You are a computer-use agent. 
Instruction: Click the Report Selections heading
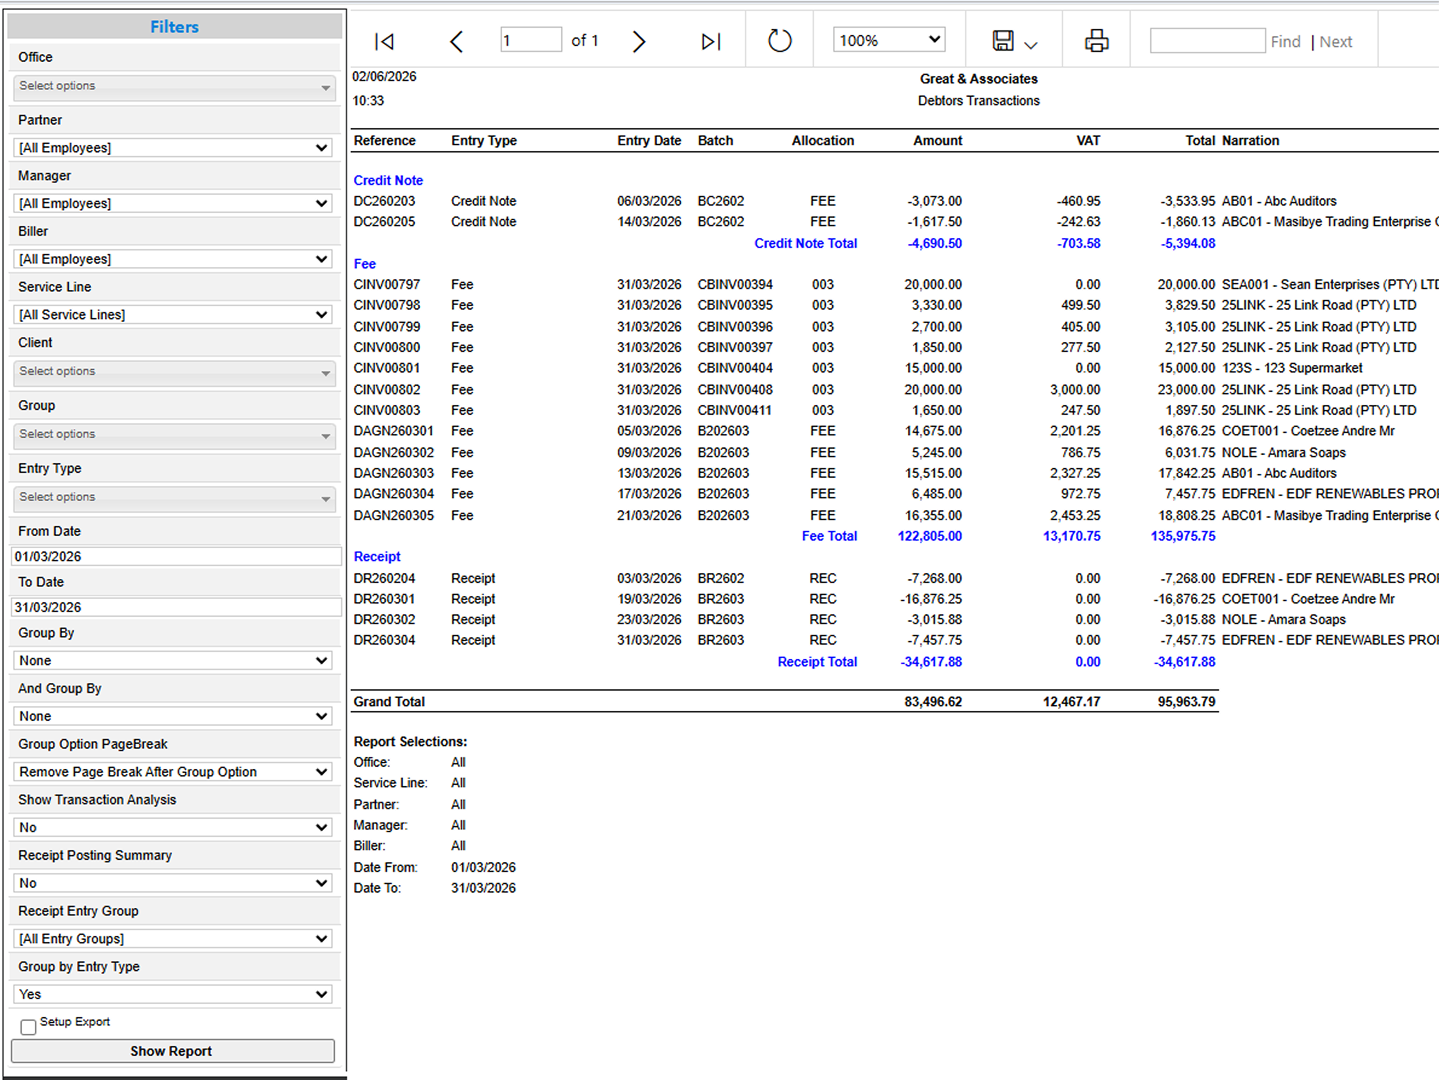[410, 742]
